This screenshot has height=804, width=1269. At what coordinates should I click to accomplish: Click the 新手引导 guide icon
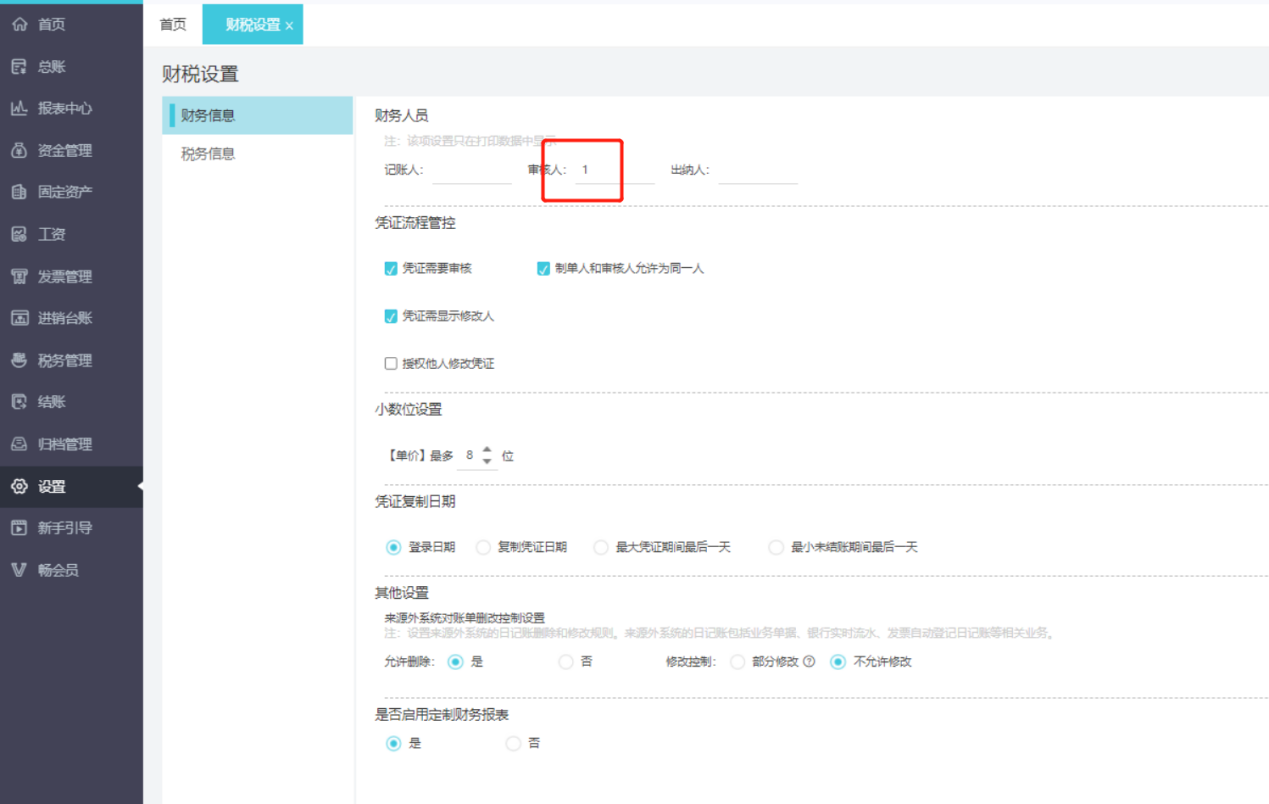coord(19,528)
